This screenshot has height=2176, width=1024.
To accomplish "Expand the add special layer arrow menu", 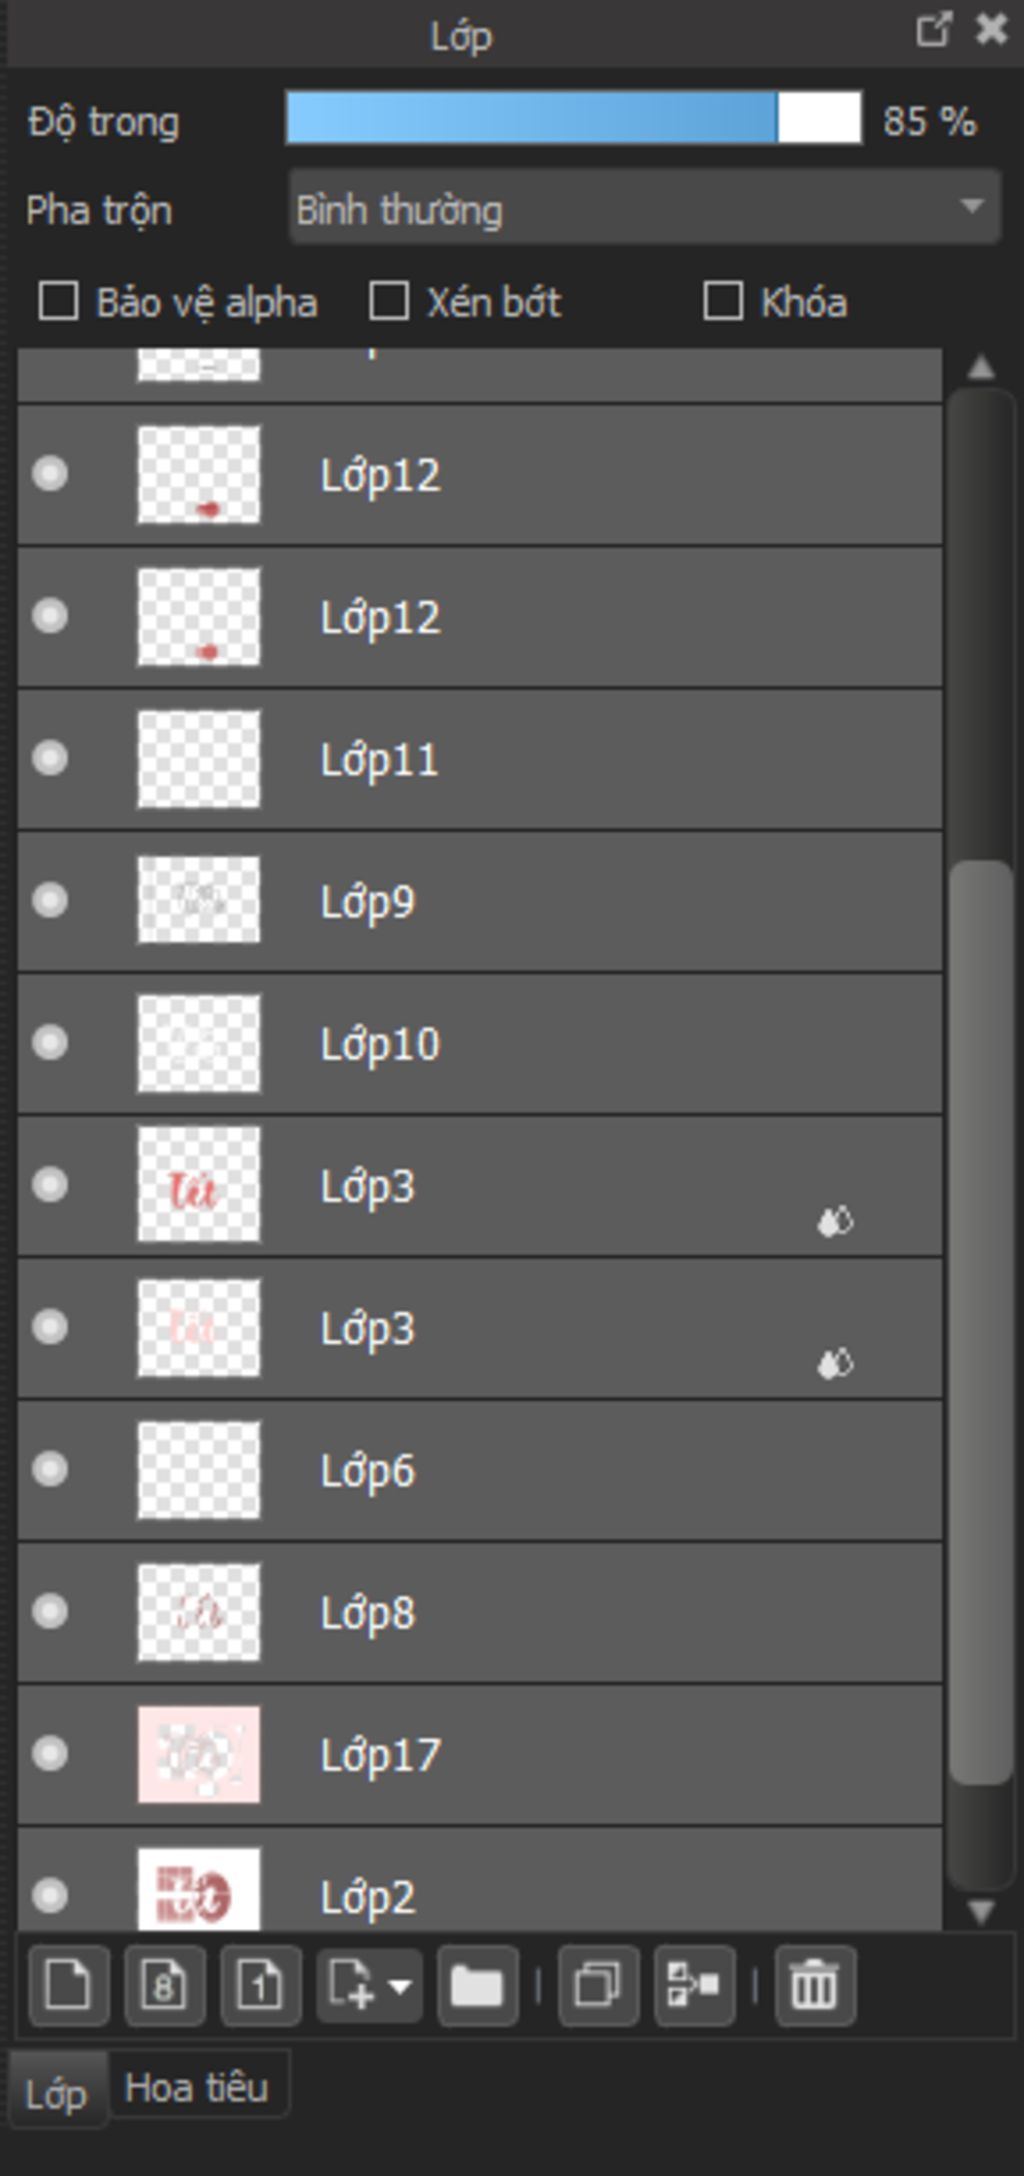I will coord(400,1985).
